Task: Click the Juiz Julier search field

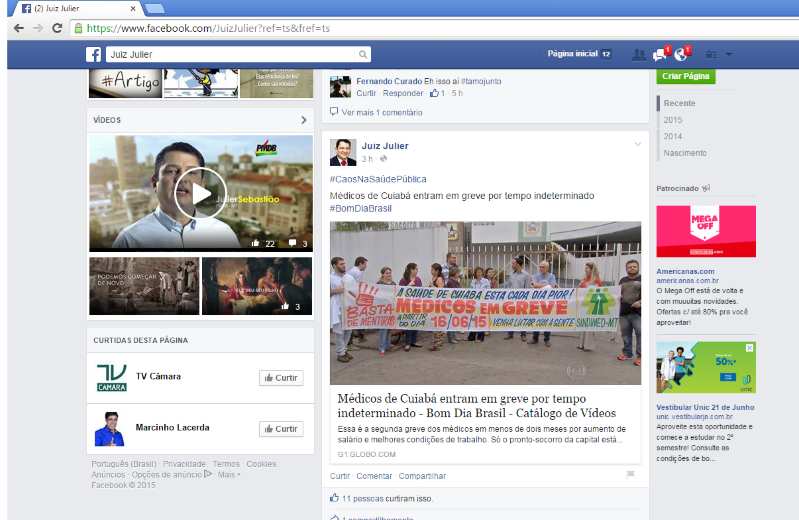Action: (232, 55)
